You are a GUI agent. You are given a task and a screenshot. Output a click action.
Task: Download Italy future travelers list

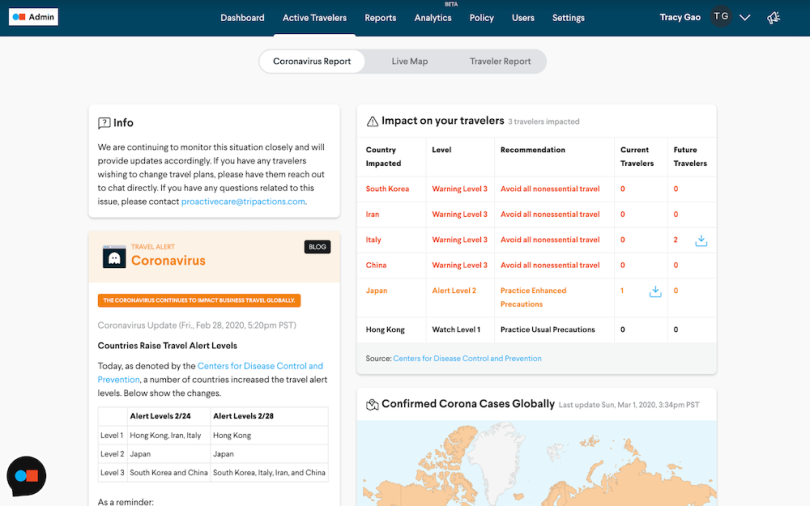[701, 240]
